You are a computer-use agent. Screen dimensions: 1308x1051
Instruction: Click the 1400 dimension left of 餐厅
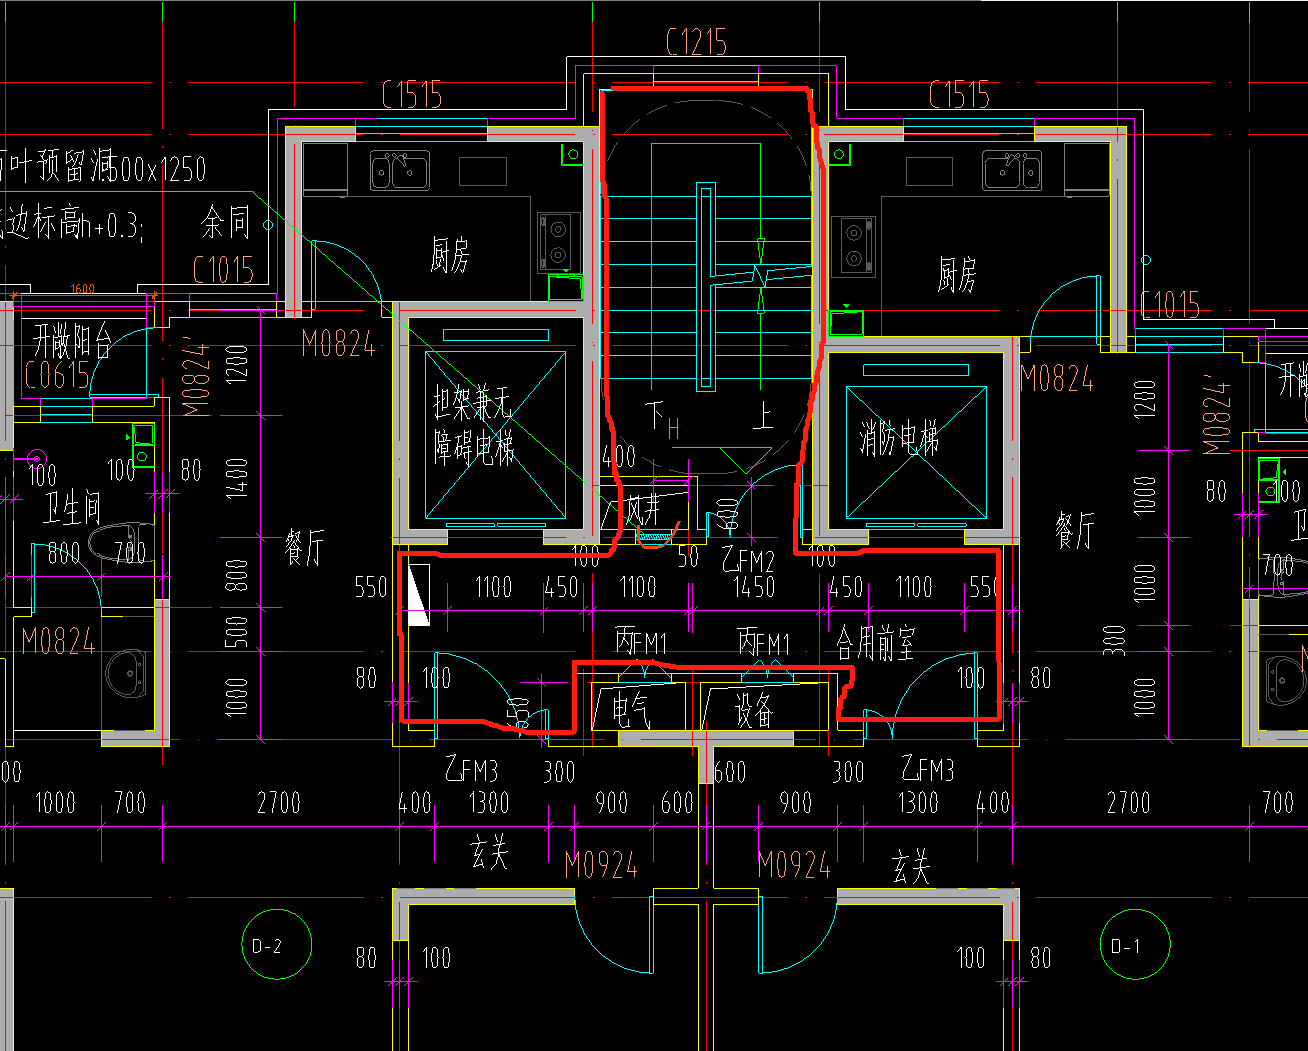click(x=236, y=478)
